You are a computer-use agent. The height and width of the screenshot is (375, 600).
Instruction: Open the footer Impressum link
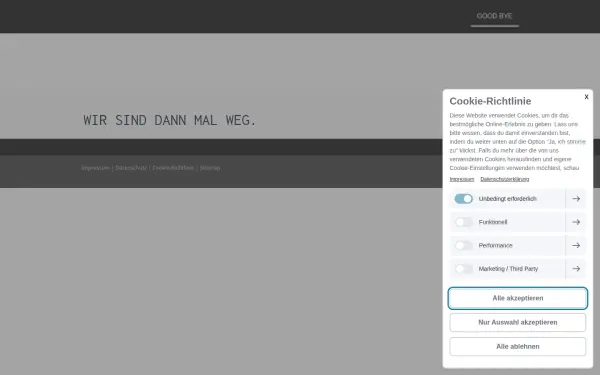point(95,168)
